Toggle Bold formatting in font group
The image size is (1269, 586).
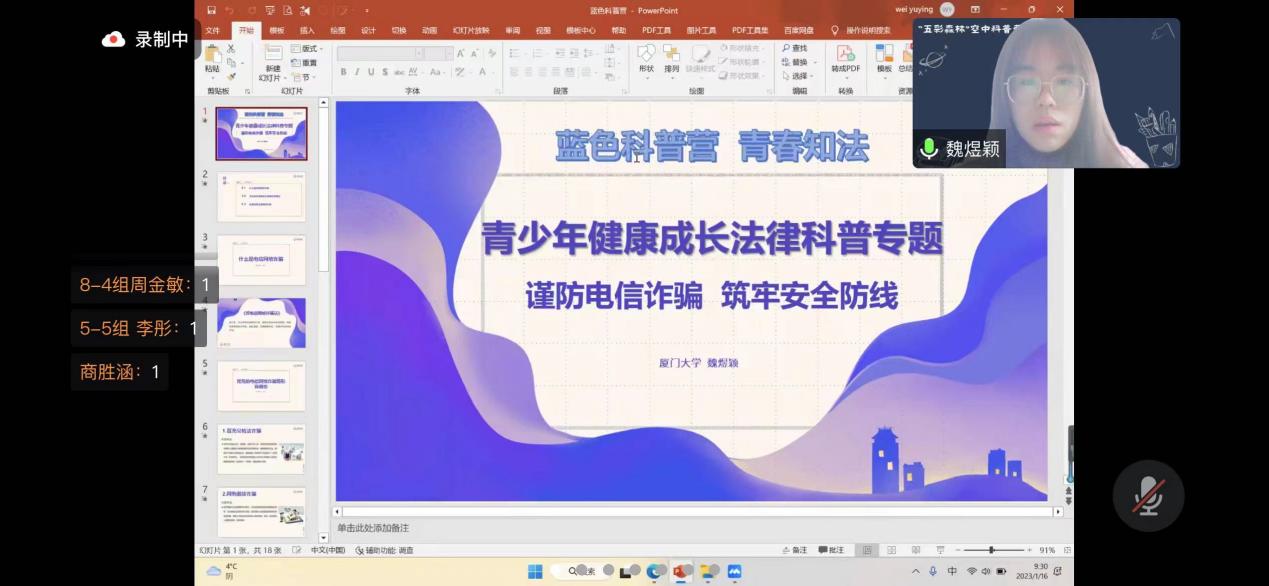coord(343,72)
